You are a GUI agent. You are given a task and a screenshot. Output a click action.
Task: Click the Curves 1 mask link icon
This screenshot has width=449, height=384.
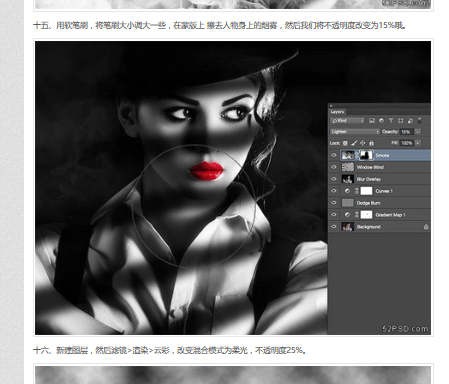[357, 191]
